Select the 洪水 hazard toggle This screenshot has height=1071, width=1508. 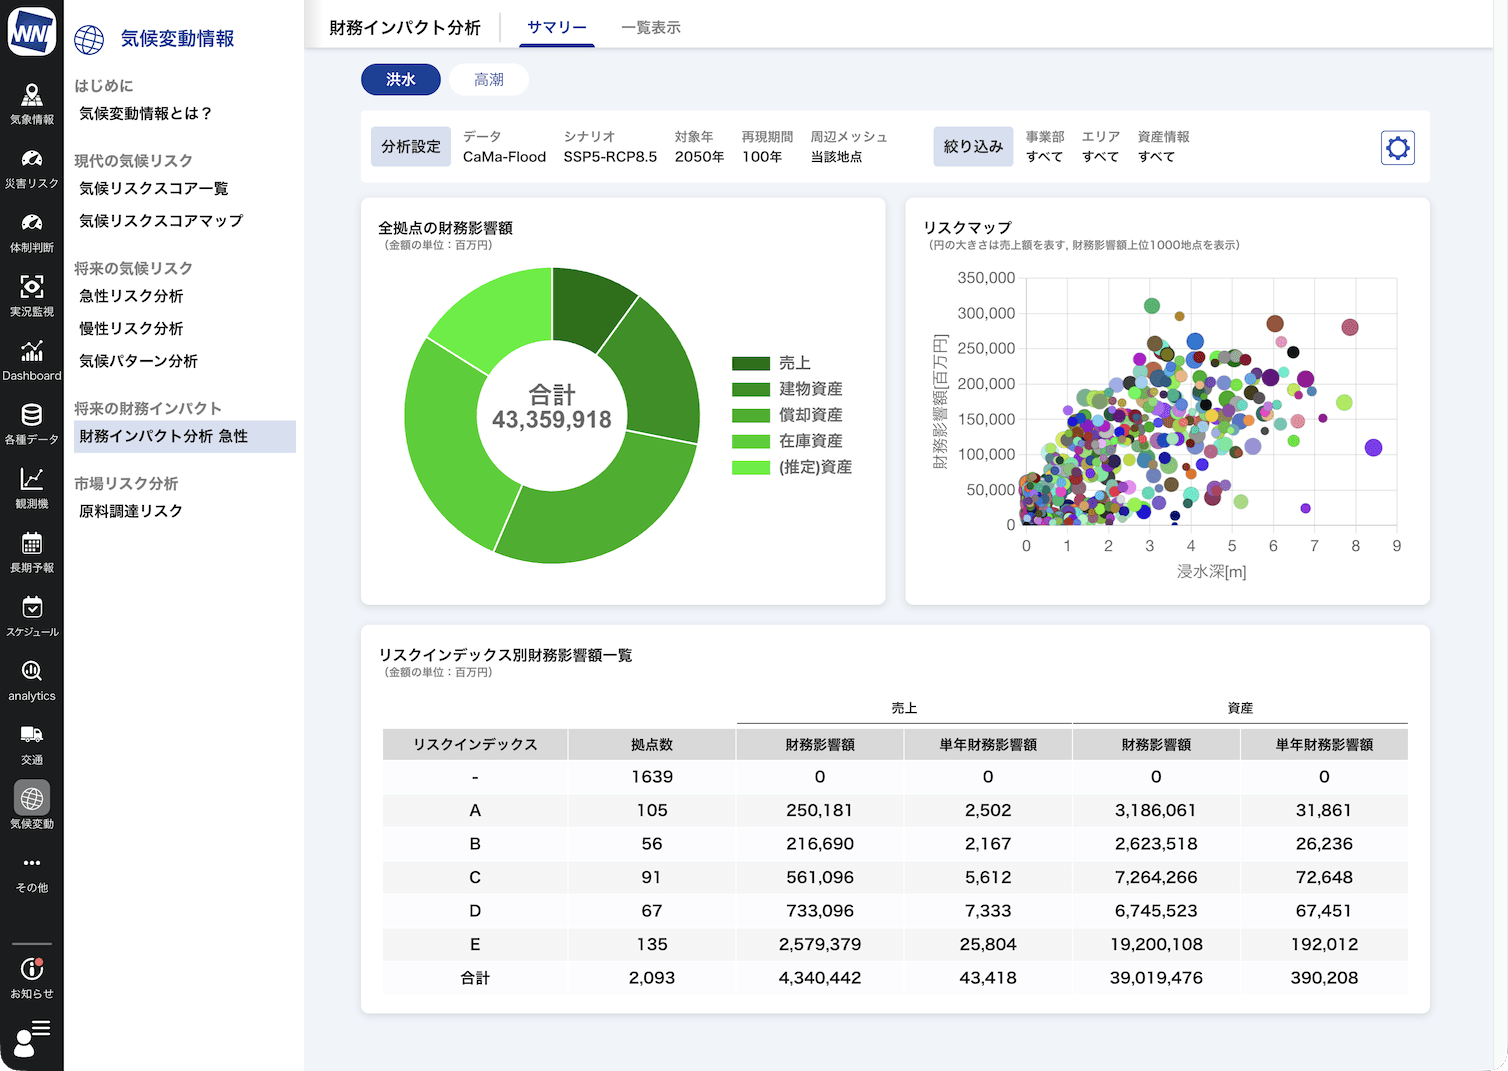(401, 80)
